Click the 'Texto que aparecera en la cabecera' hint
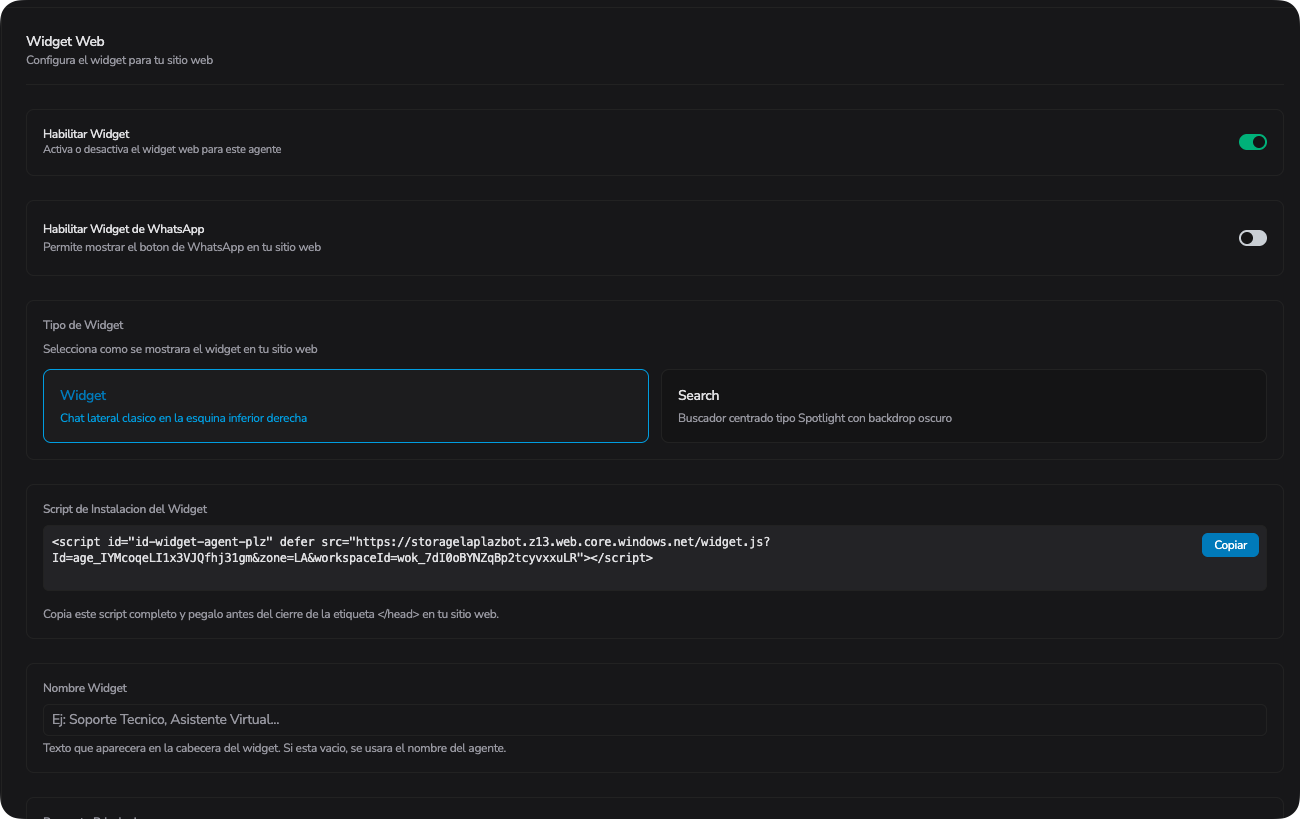 coord(274,748)
